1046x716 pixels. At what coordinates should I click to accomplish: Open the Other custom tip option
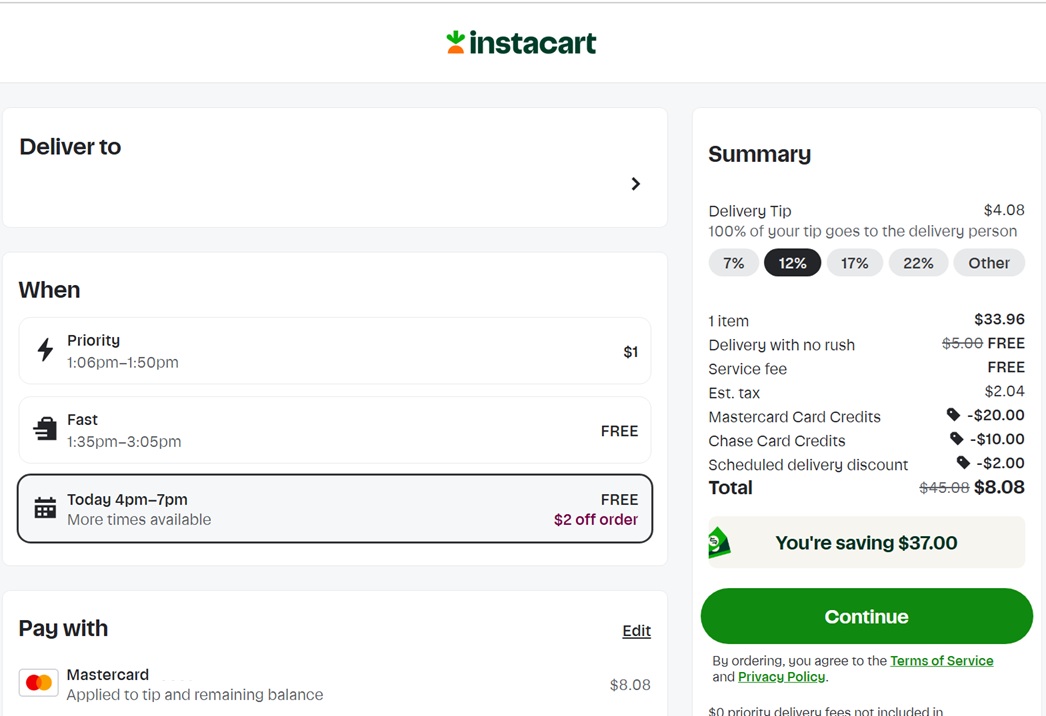click(x=988, y=263)
